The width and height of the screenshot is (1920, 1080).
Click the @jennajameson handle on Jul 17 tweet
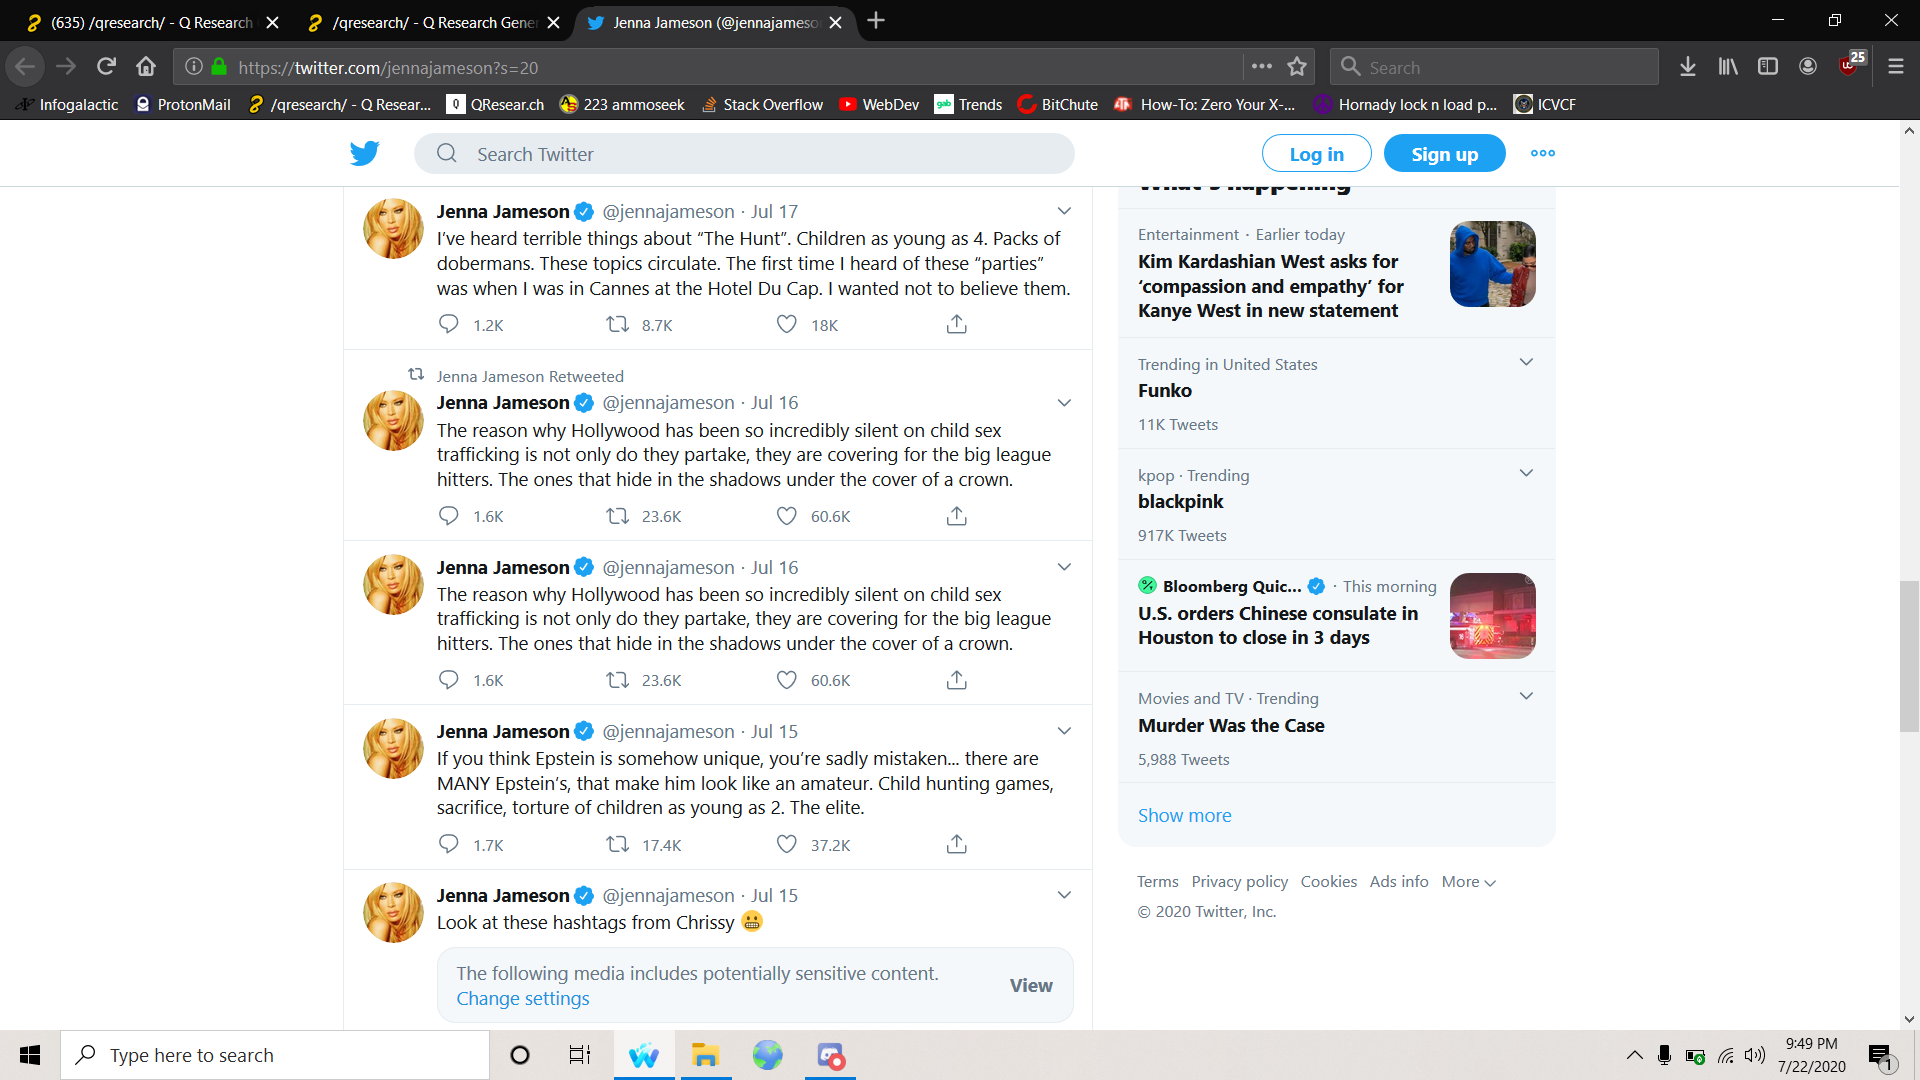coord(668,211)
